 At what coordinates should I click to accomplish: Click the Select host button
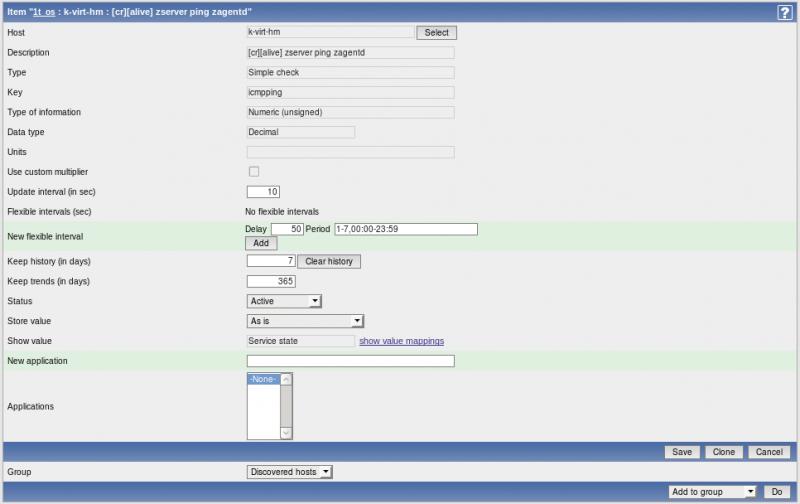coord(436,33)
